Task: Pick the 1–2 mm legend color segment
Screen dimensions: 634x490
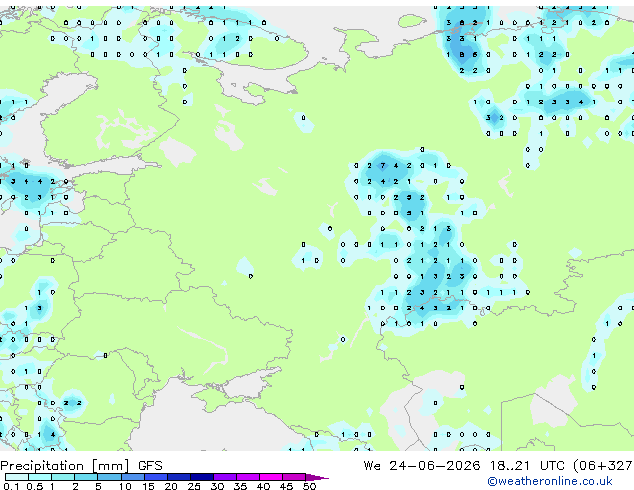Action: click(x=63, y=477)
